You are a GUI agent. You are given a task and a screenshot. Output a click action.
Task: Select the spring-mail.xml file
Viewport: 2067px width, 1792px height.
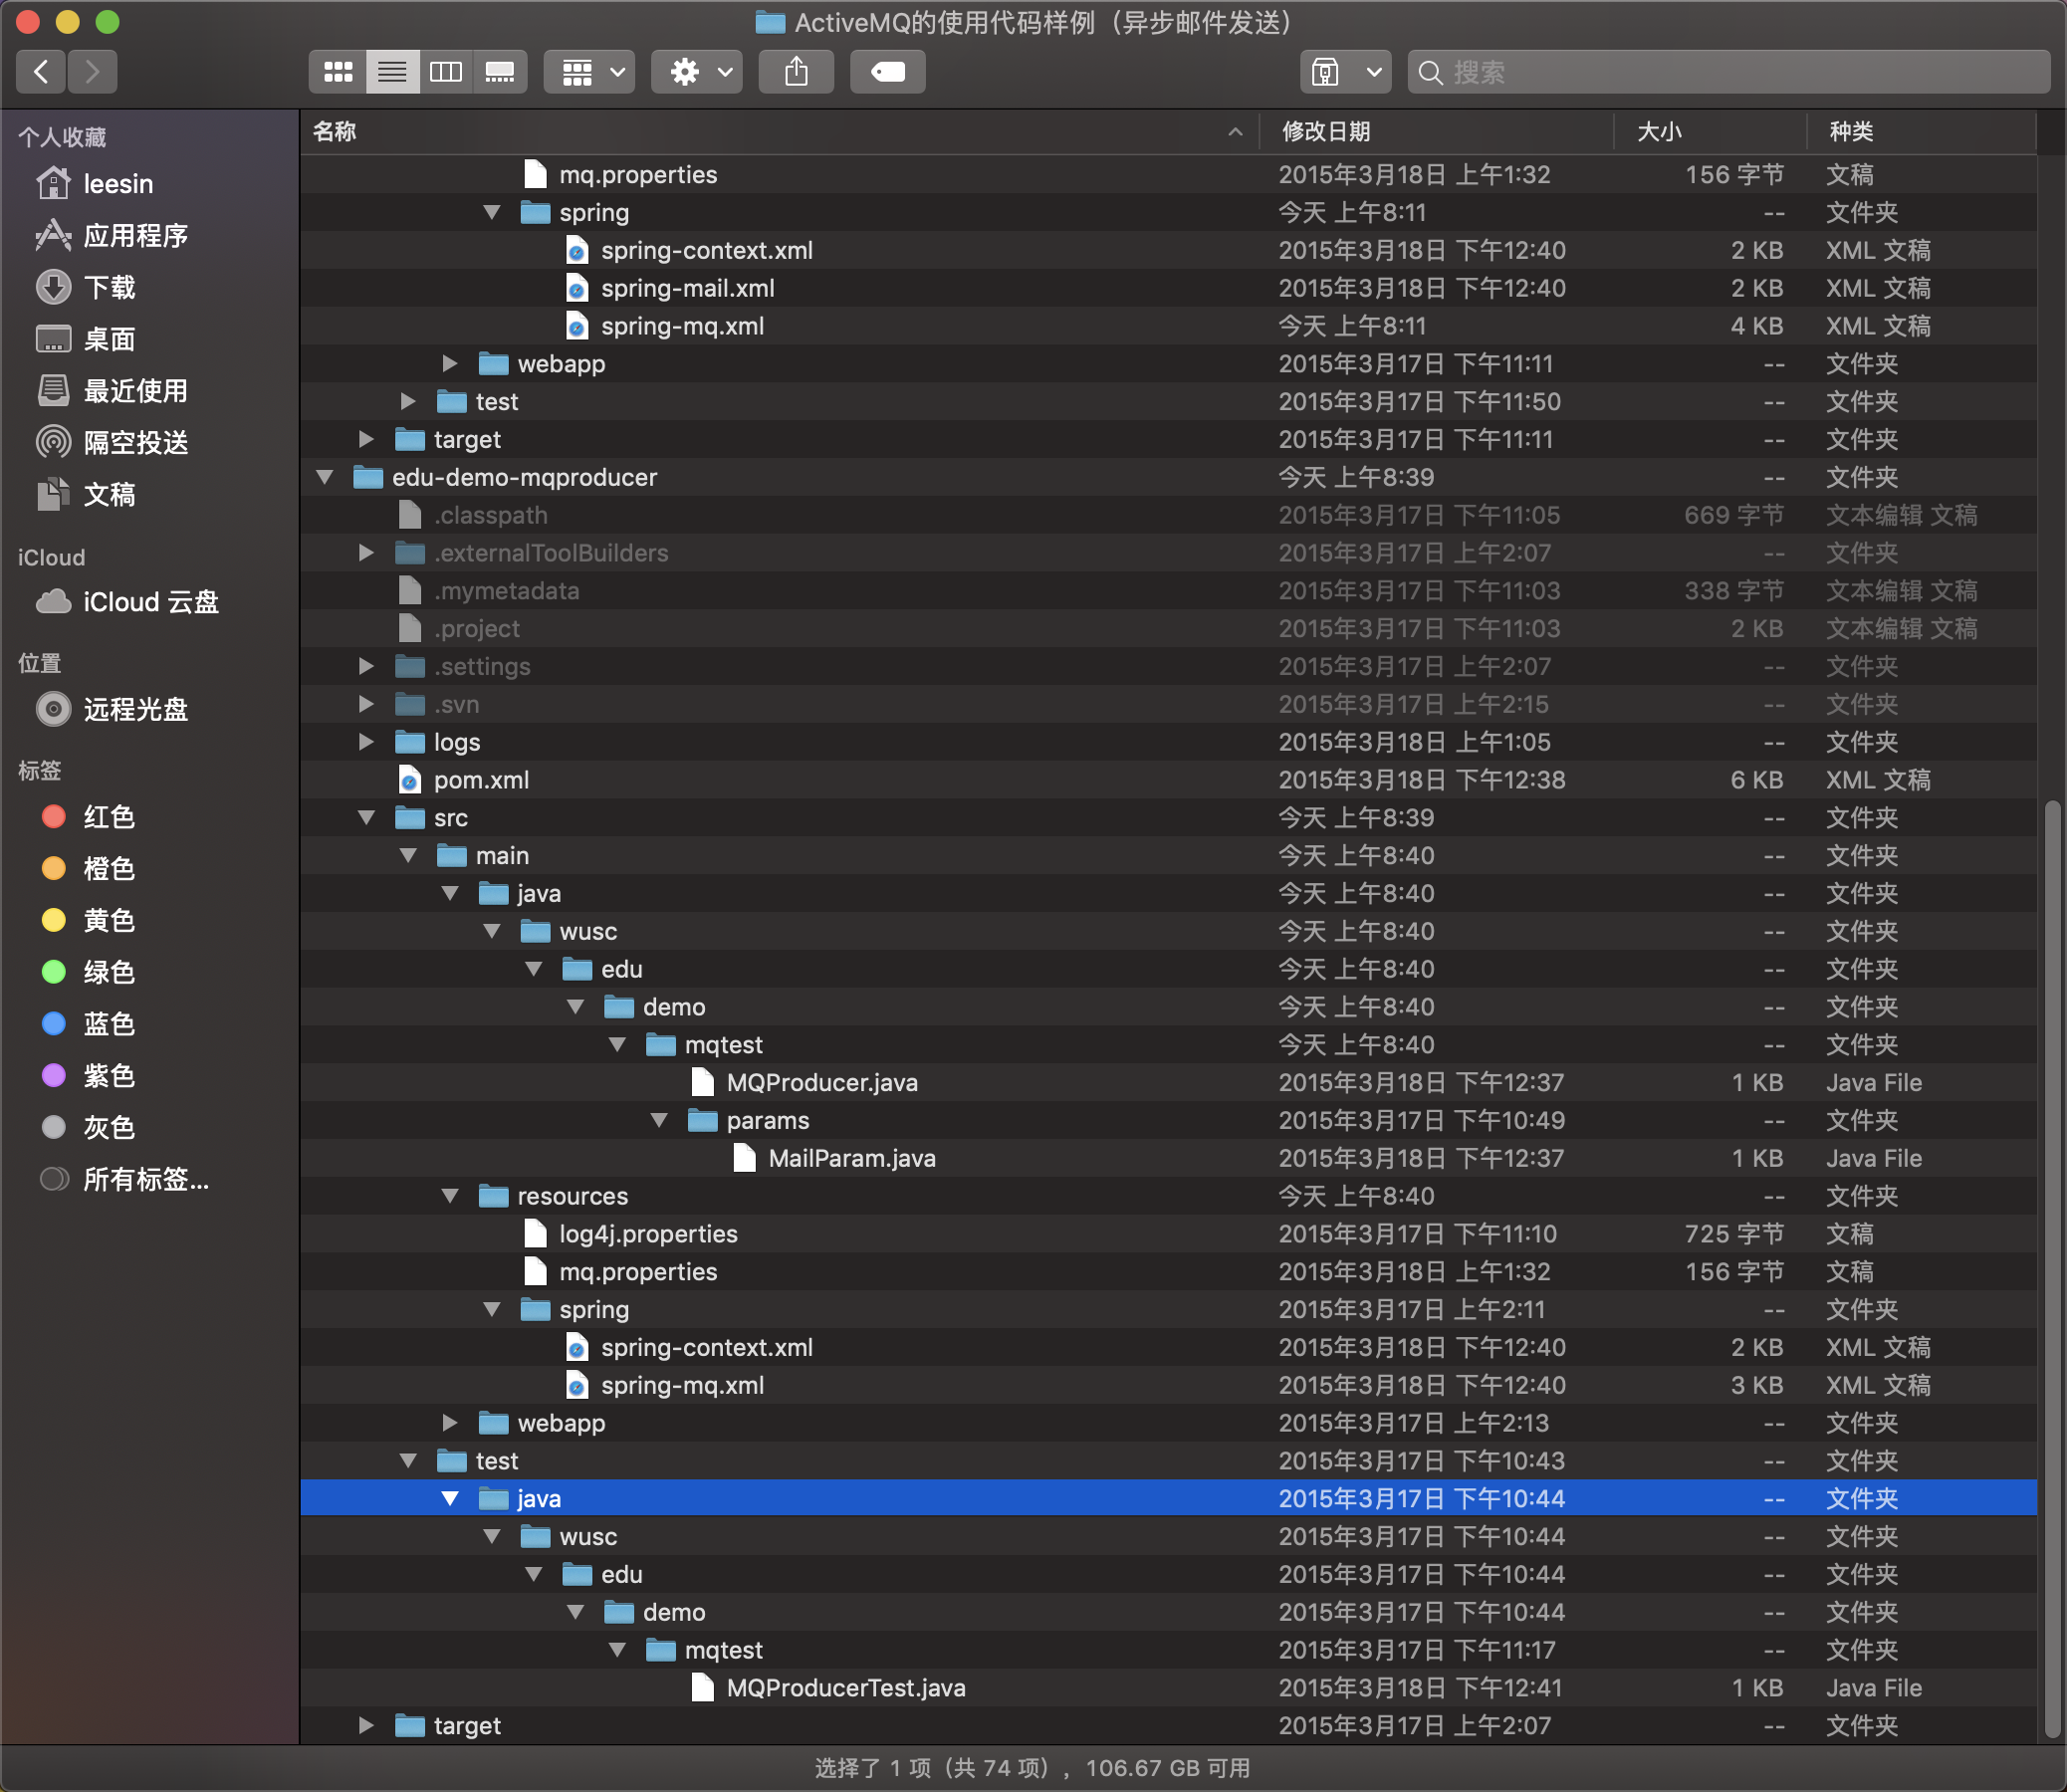(x=1168, y=288)
